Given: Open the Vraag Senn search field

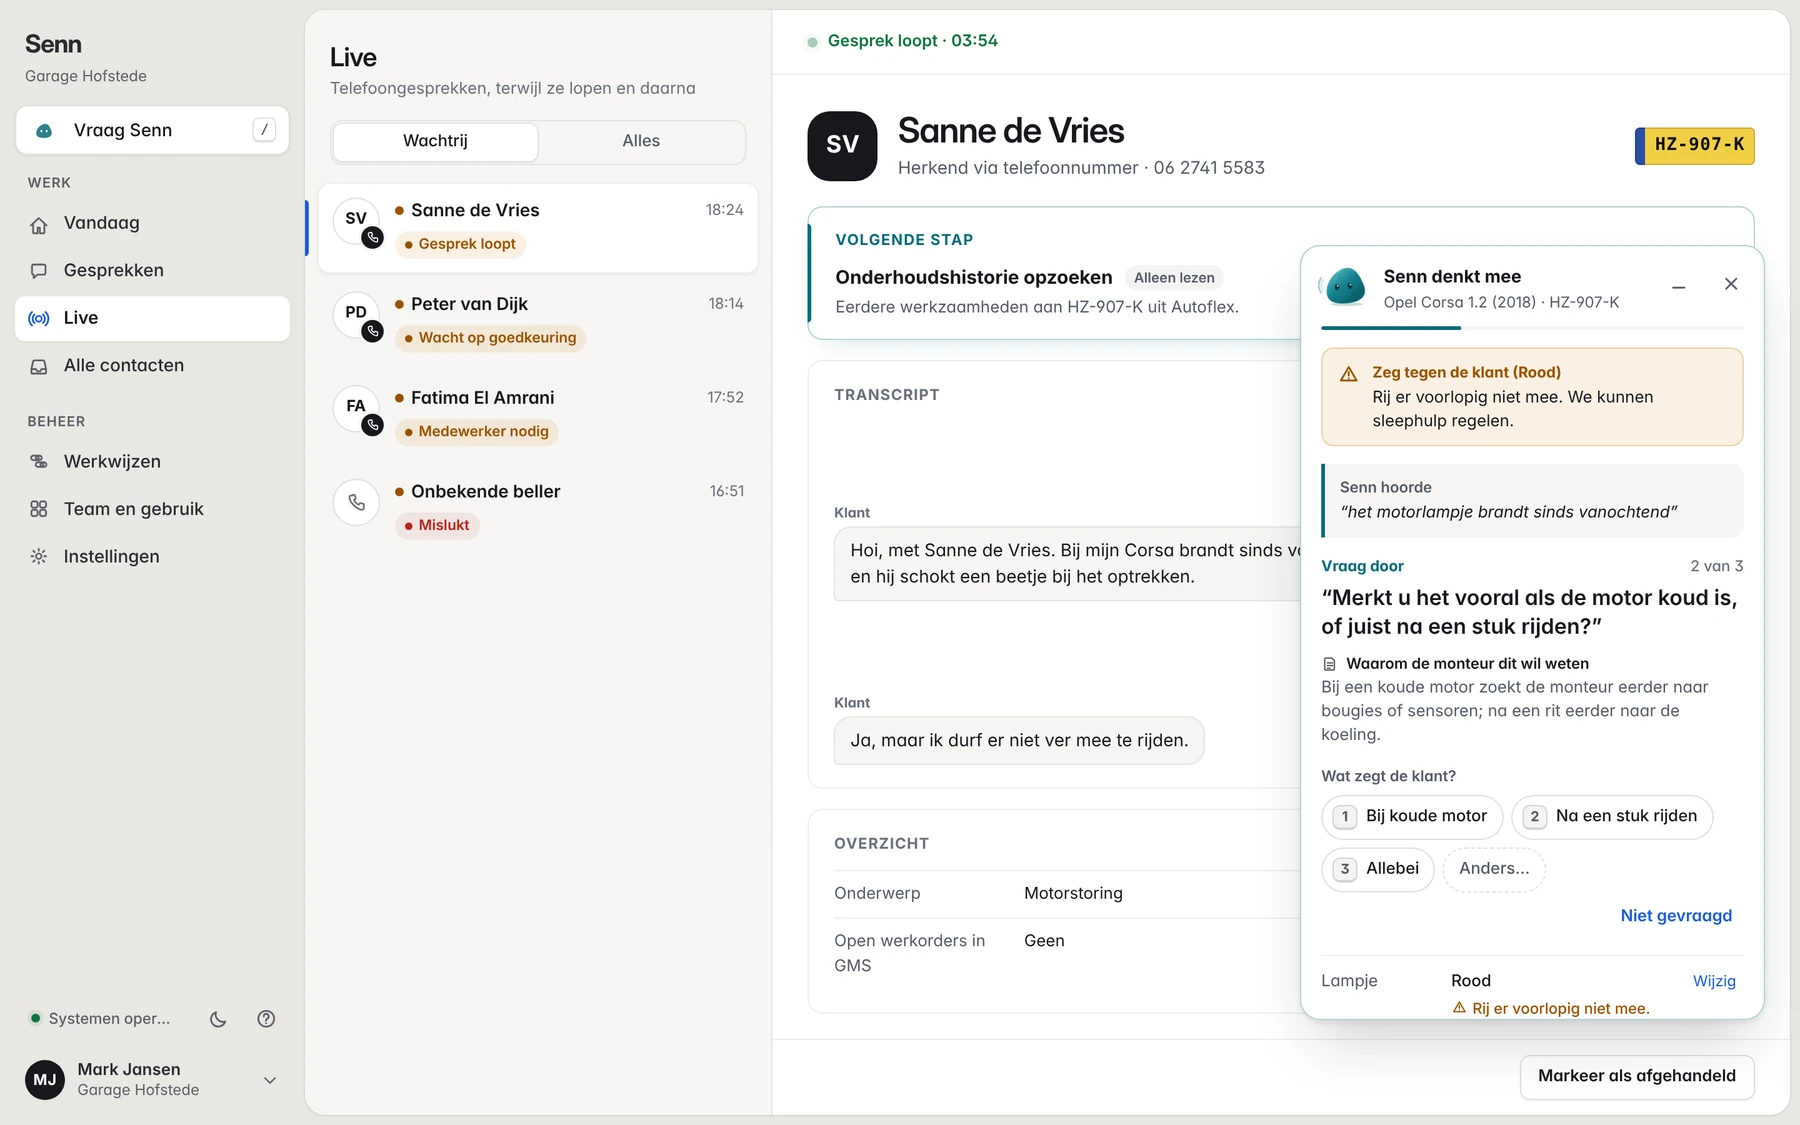Looking at the screenshot, I should (152, 131).
